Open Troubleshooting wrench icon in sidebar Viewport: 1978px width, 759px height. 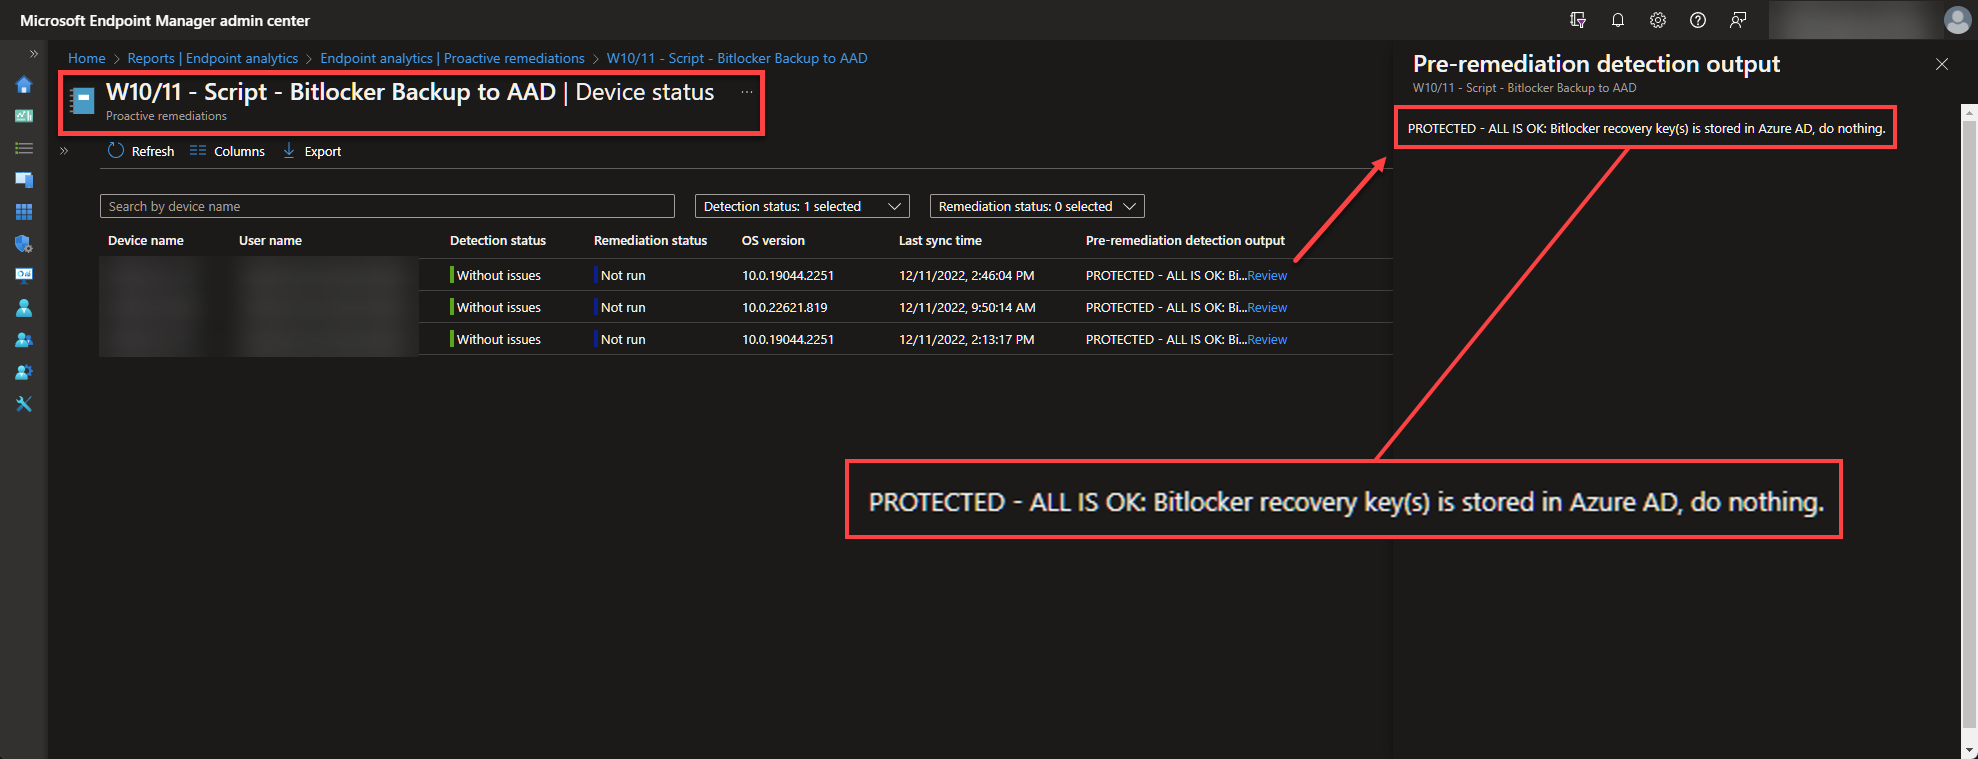24,404
